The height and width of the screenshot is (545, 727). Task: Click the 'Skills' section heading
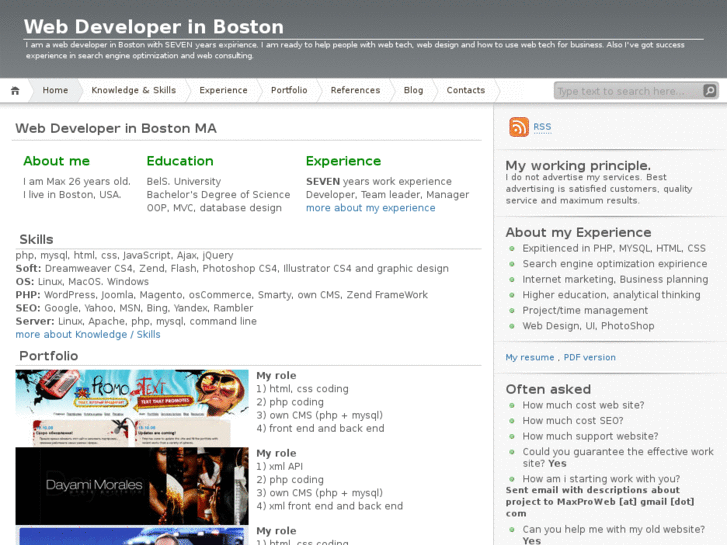[x=36, y=239]
